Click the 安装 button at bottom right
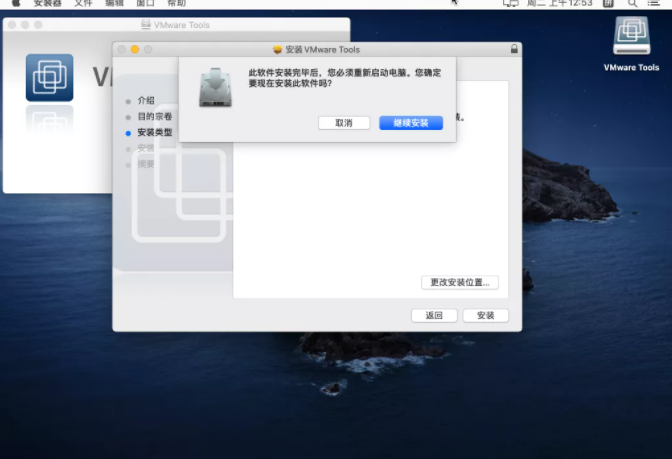 (485, 315)
